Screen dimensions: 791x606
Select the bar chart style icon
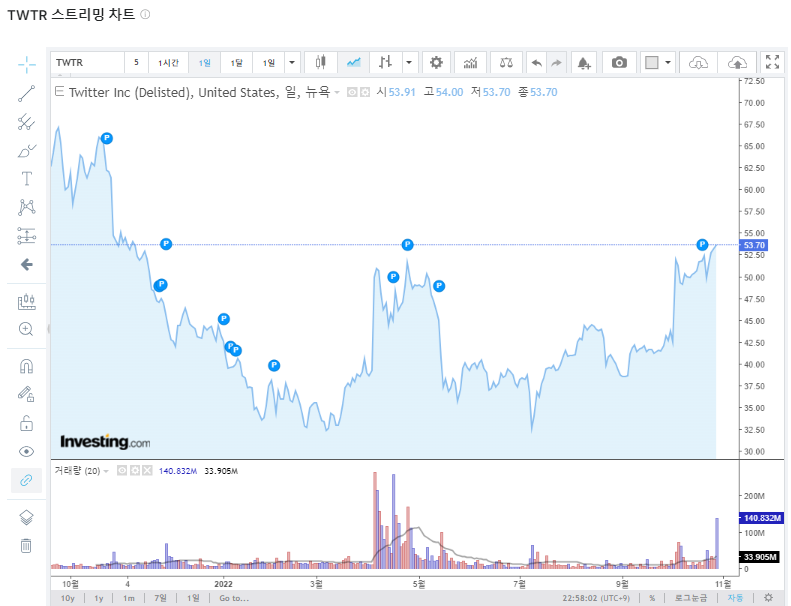[x=386, y=63]
